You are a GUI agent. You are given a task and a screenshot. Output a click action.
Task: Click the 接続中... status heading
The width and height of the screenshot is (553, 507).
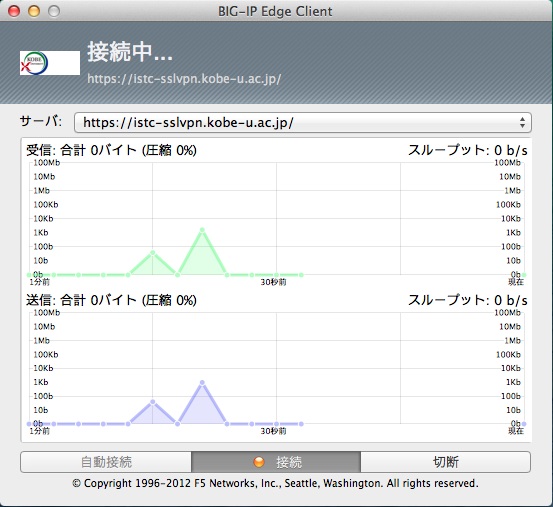pos(130,52)
